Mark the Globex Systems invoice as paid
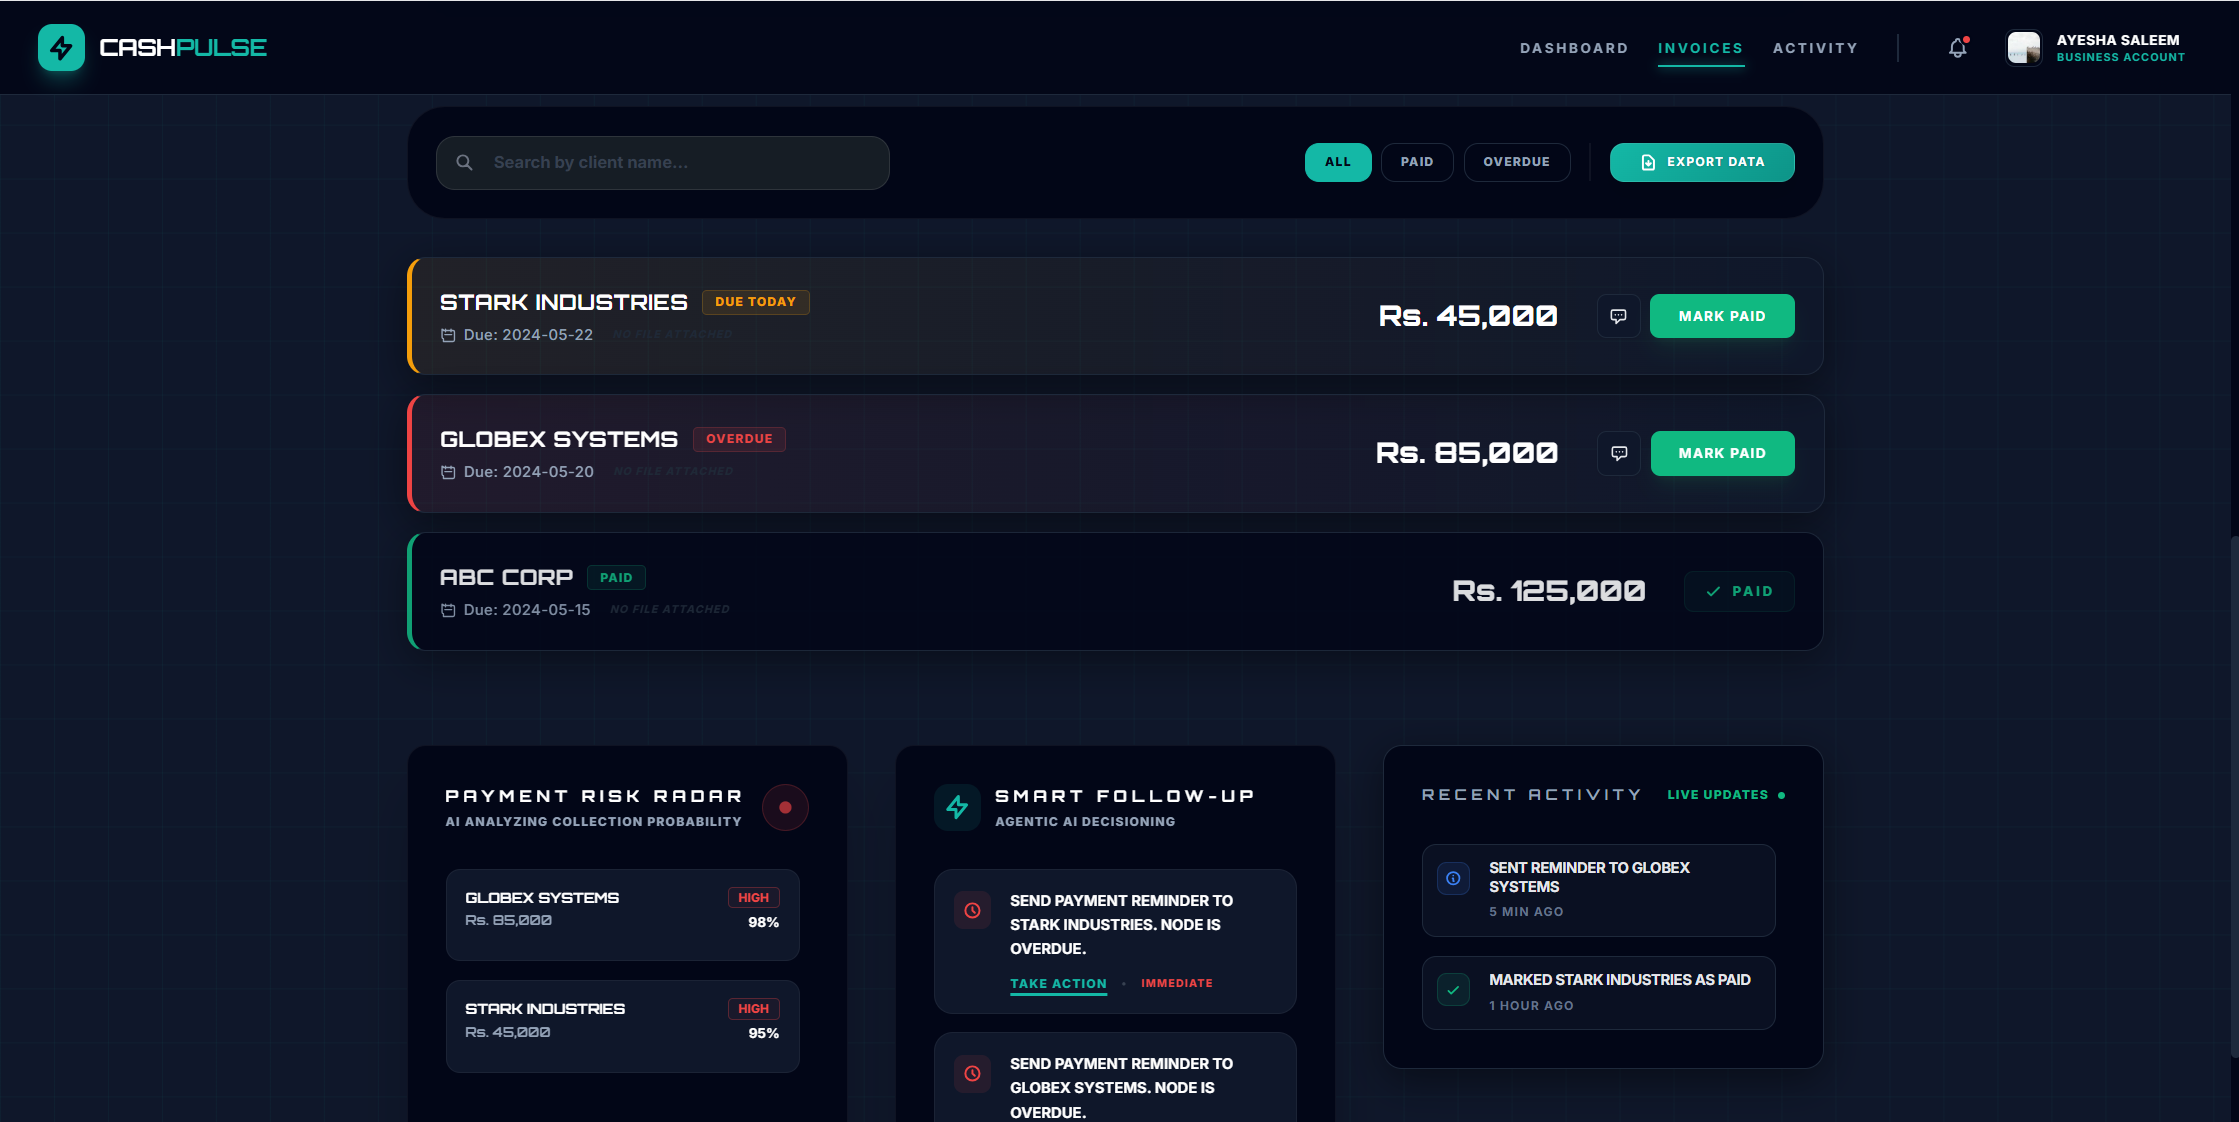The height and width of the screenshot is (1122, 2239). click(x=1721, y=453)
